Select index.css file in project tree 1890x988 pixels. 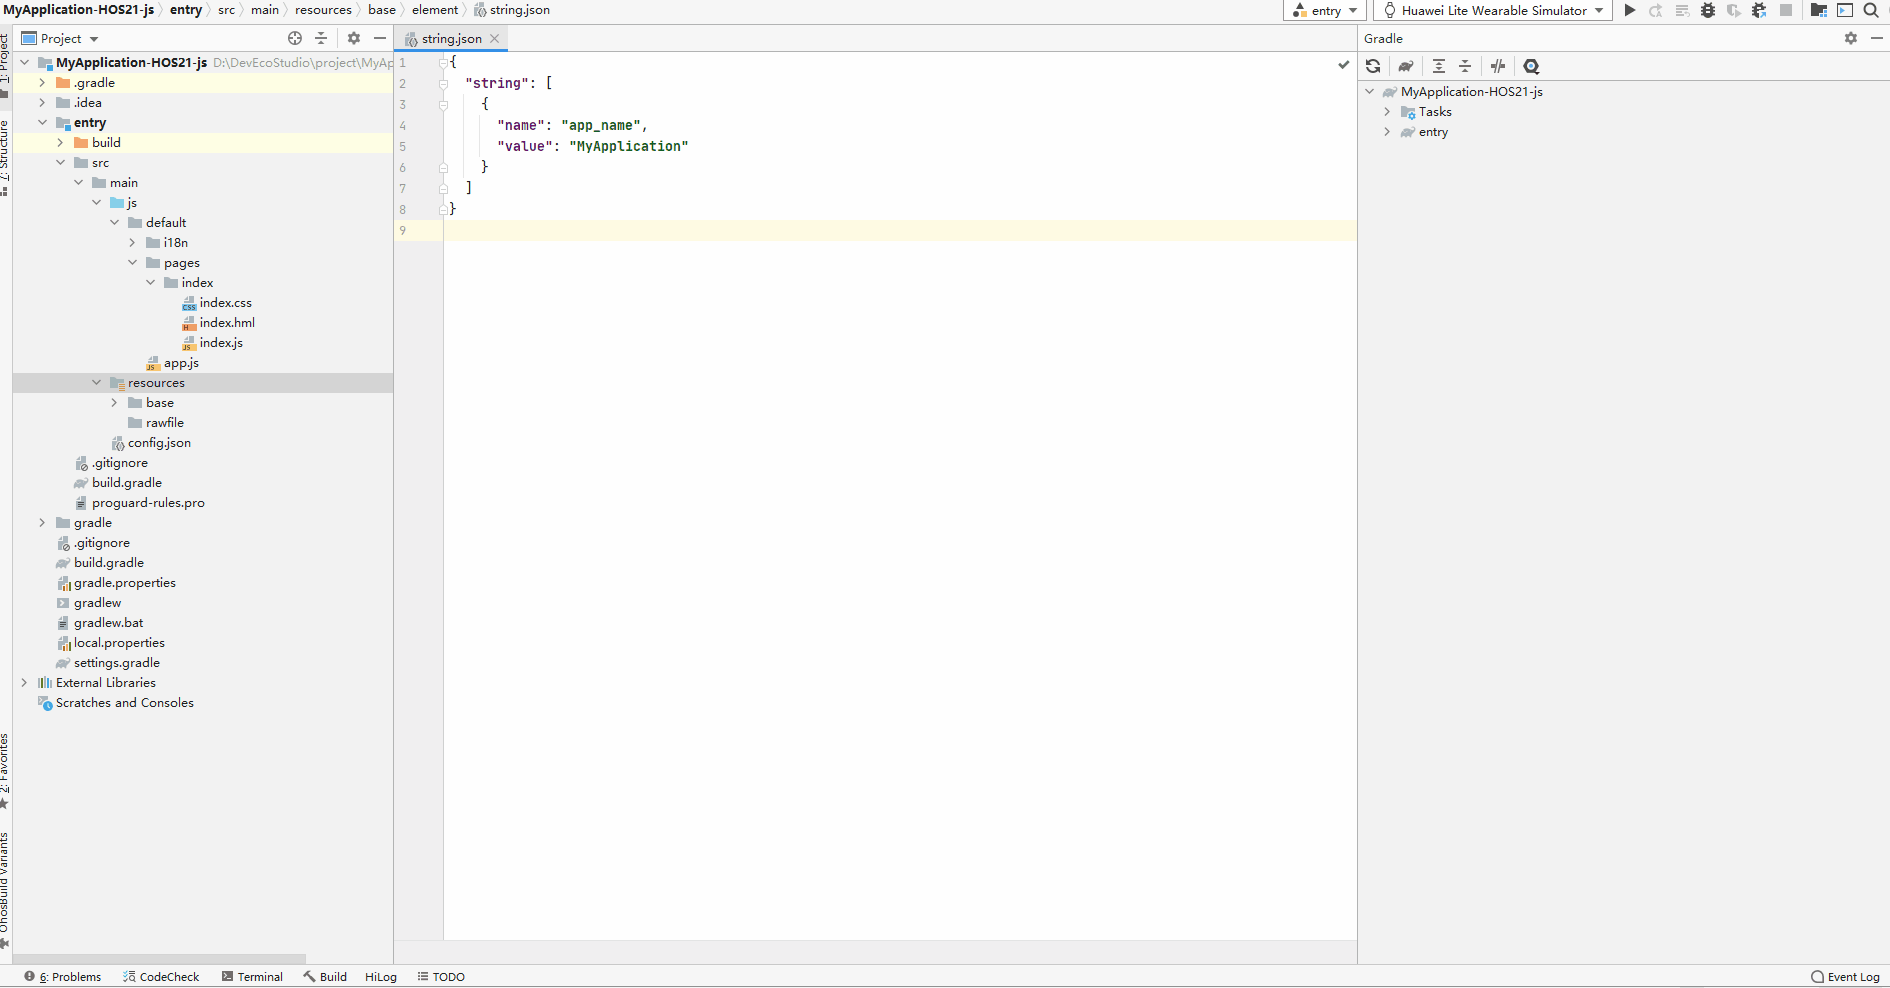pyautogui.click(x=225, y=302)
